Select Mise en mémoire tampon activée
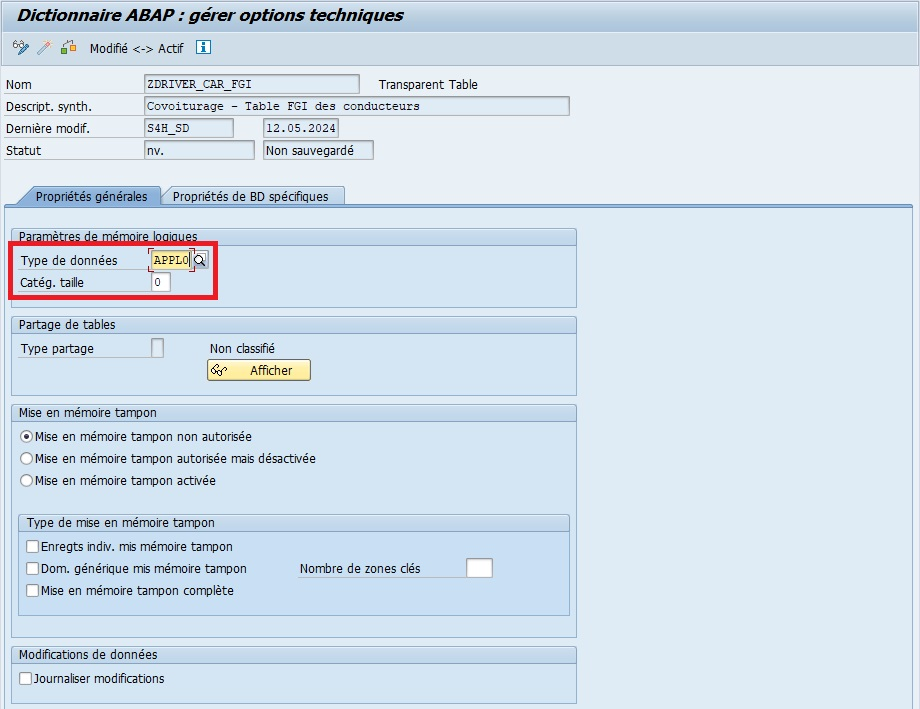 tap(27, 481)
